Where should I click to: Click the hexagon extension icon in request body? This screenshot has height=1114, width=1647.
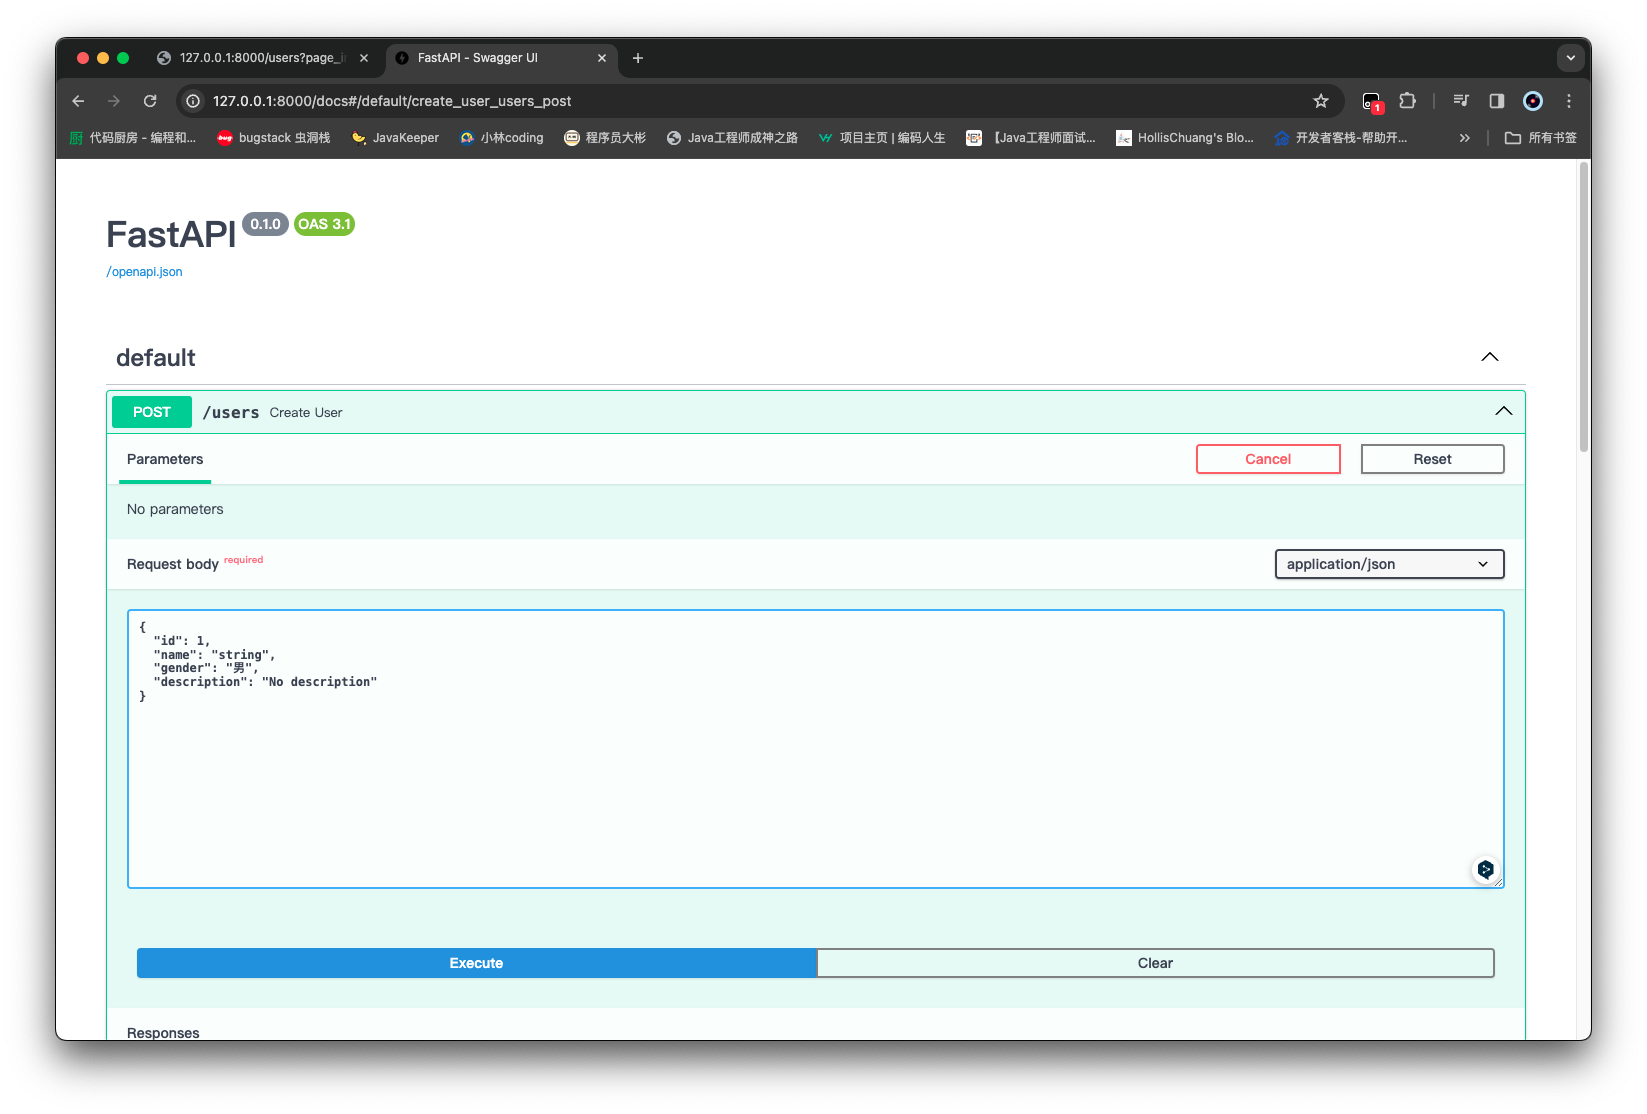click(1485, 870)
